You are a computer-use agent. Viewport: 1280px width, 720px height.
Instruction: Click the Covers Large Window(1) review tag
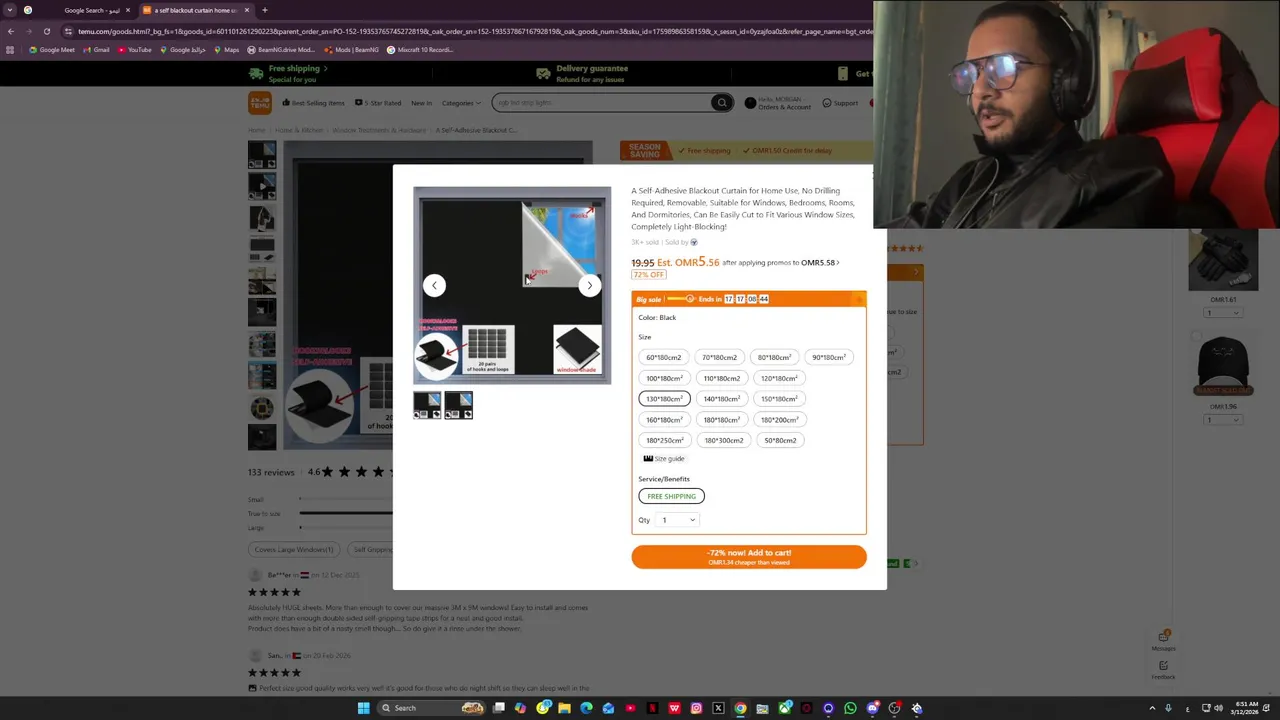tap(294, 549)
